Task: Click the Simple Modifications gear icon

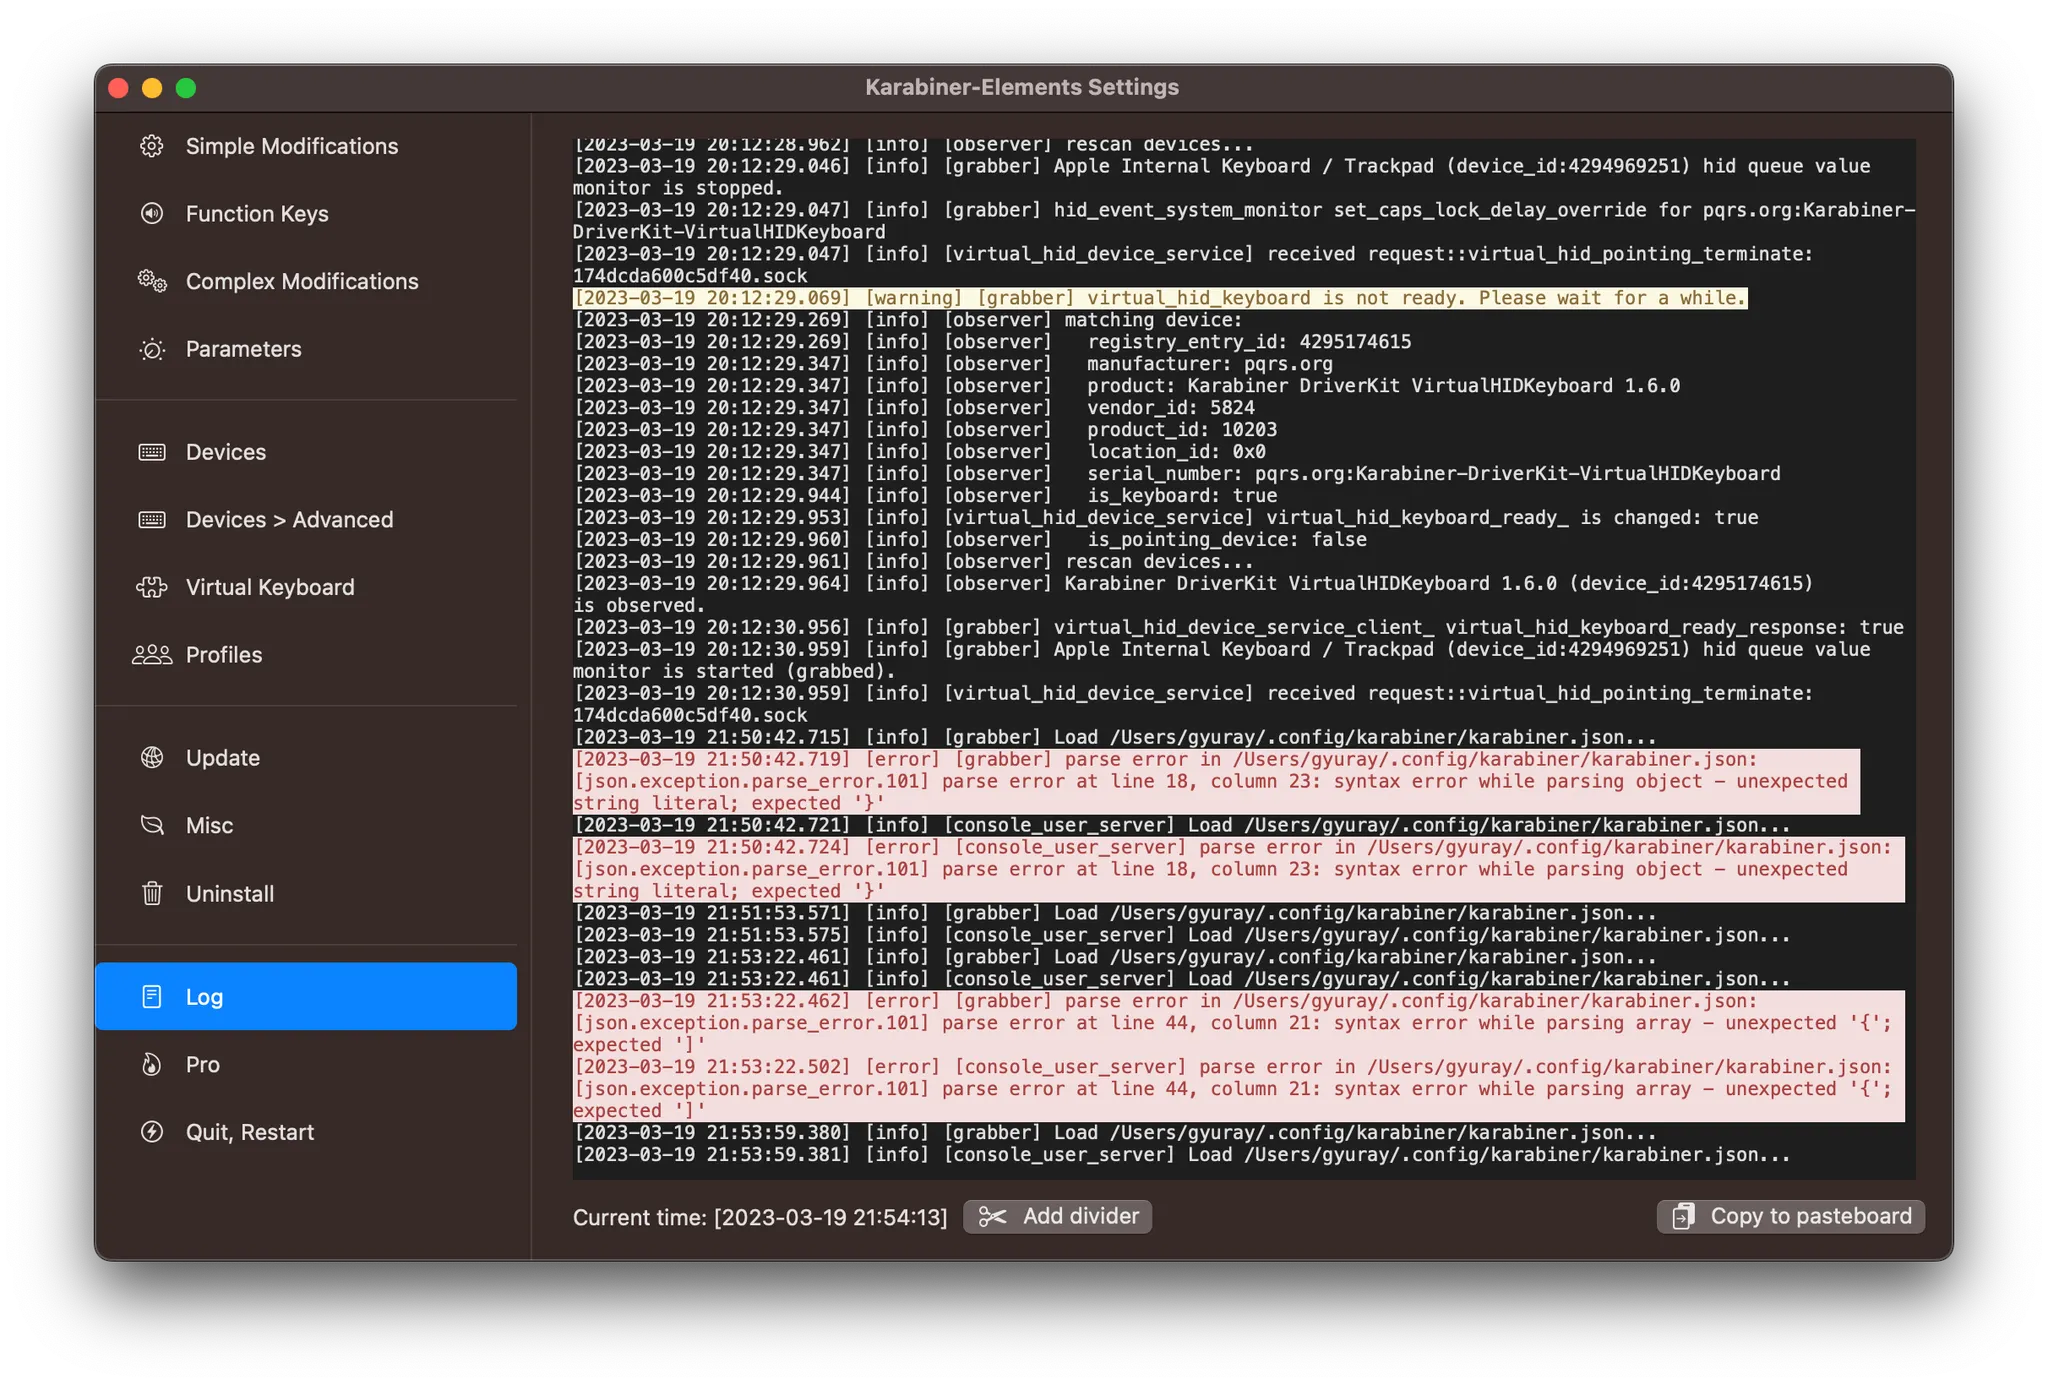Action: [152, 146]
